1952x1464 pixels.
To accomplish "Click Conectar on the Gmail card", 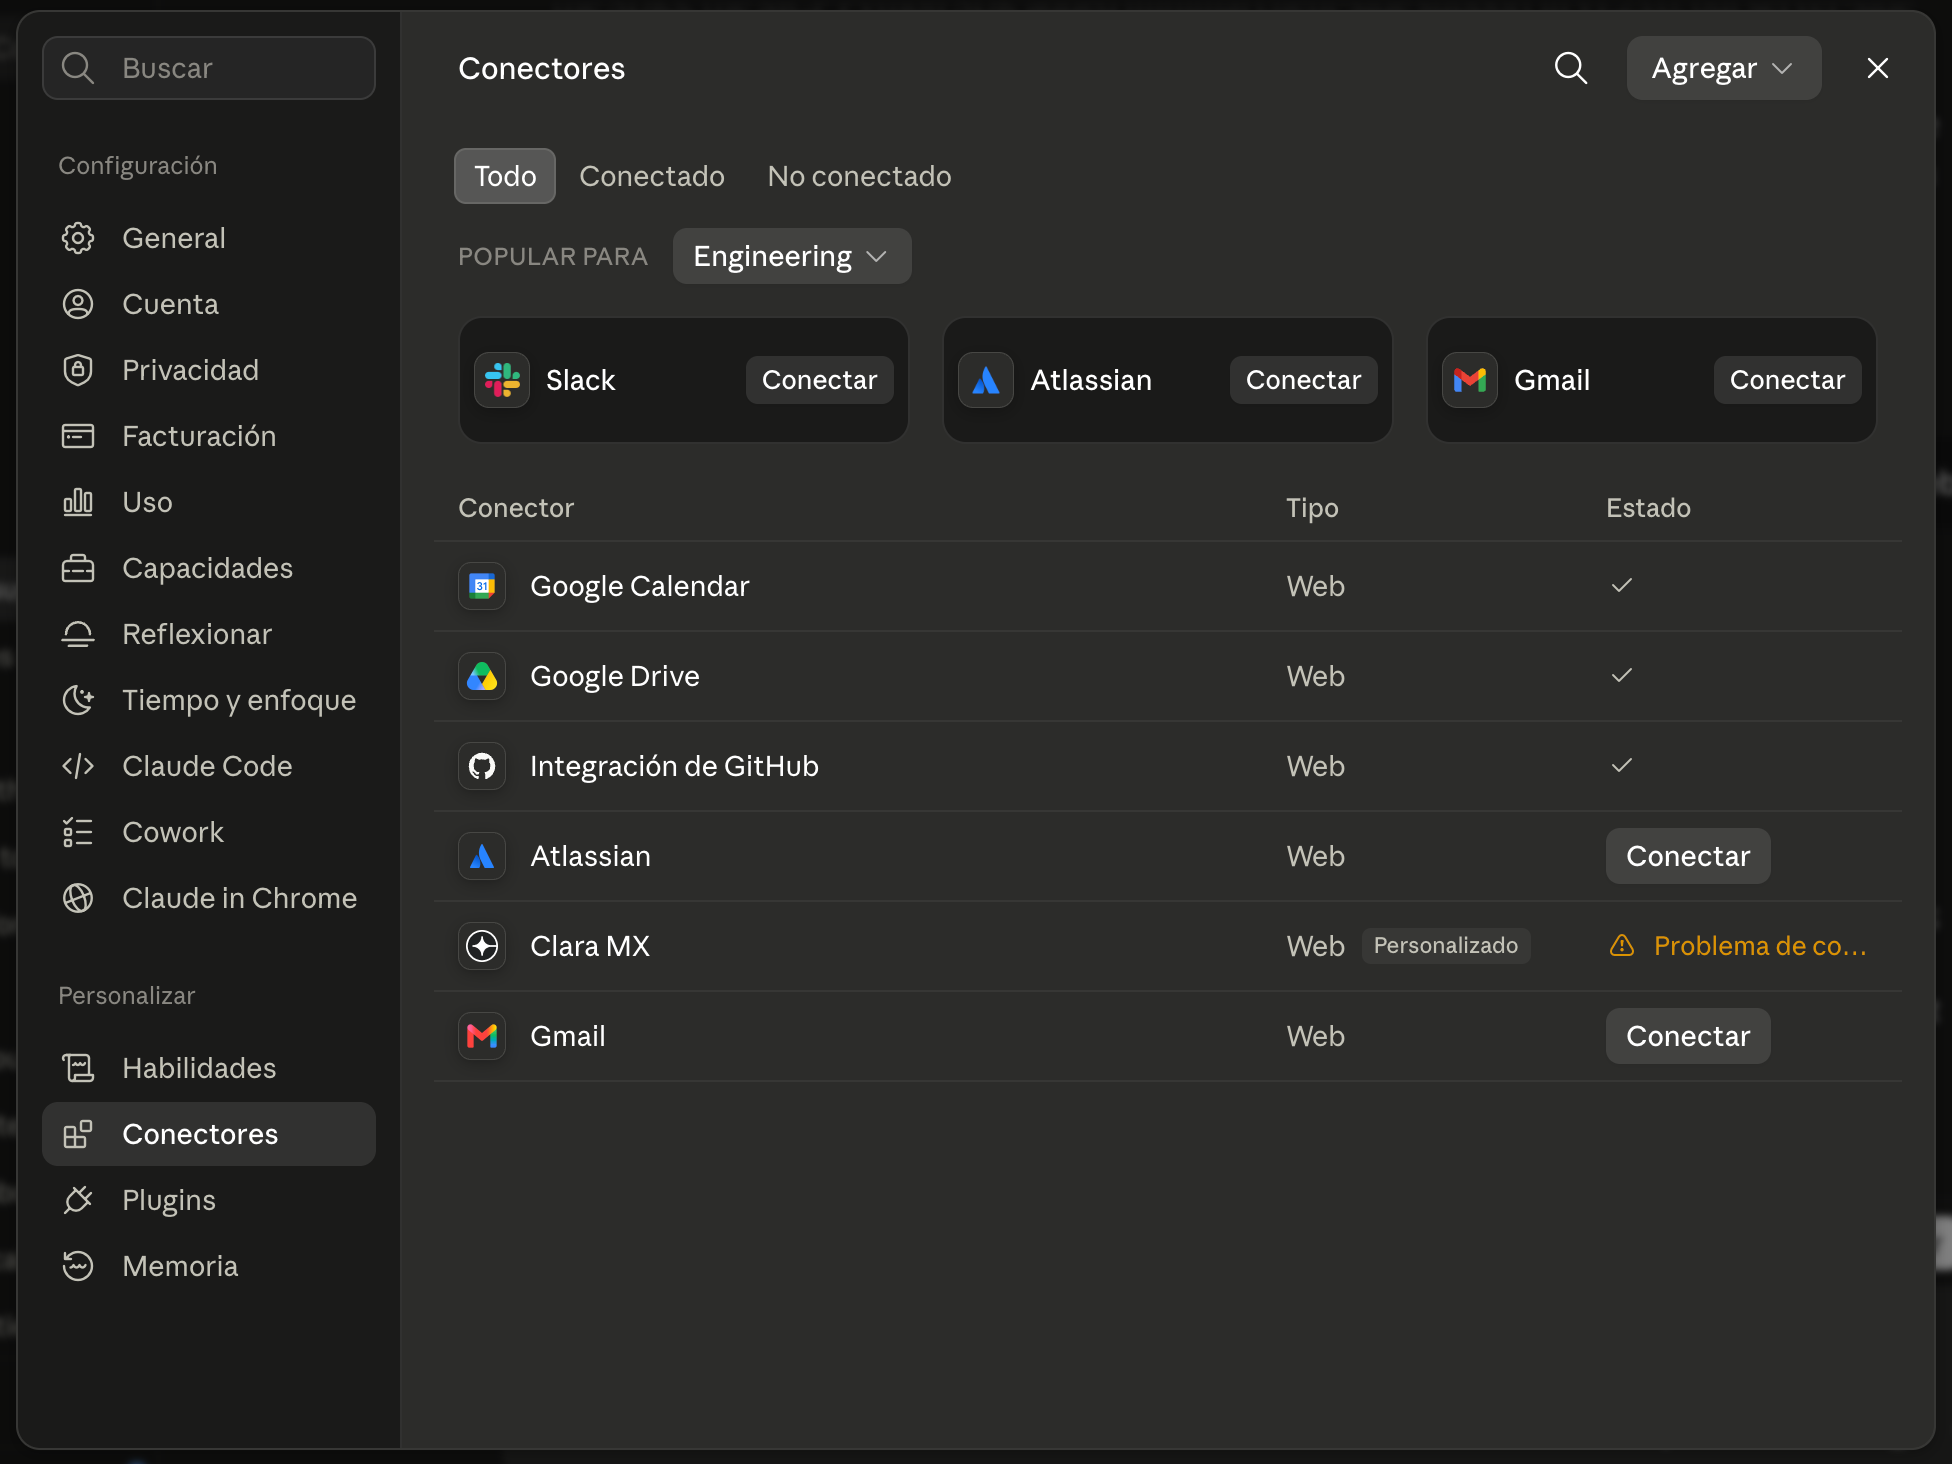I will (x=1787, y=380).
